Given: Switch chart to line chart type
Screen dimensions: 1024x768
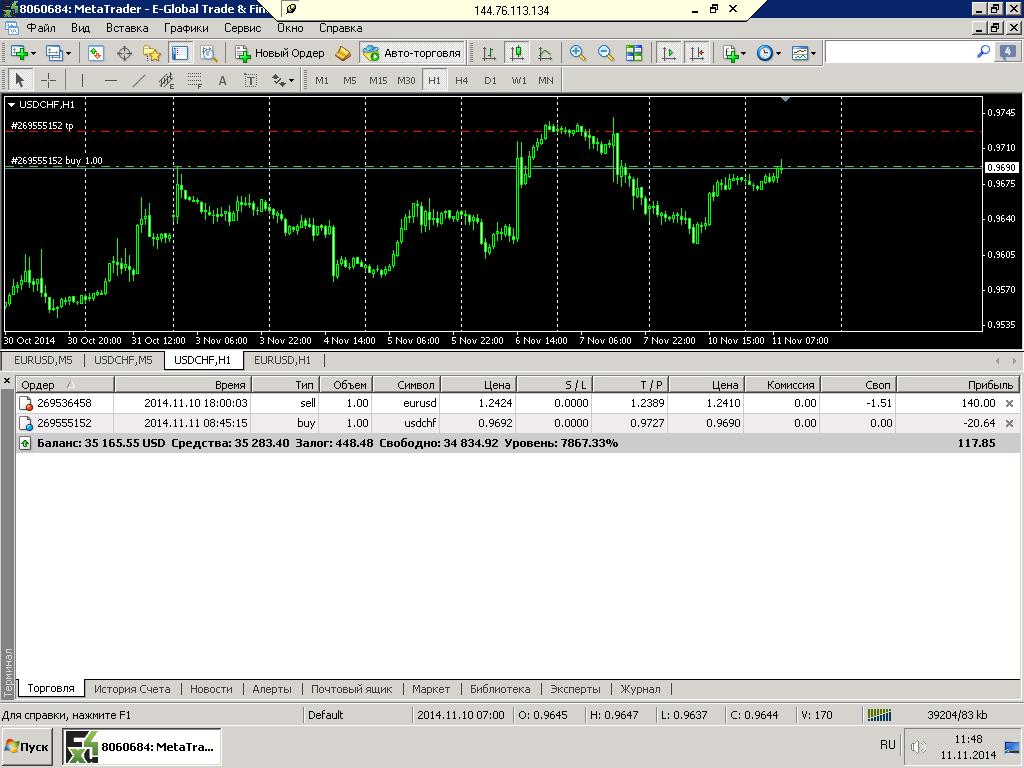Looking at the screenshot, I should click(545, 53).
